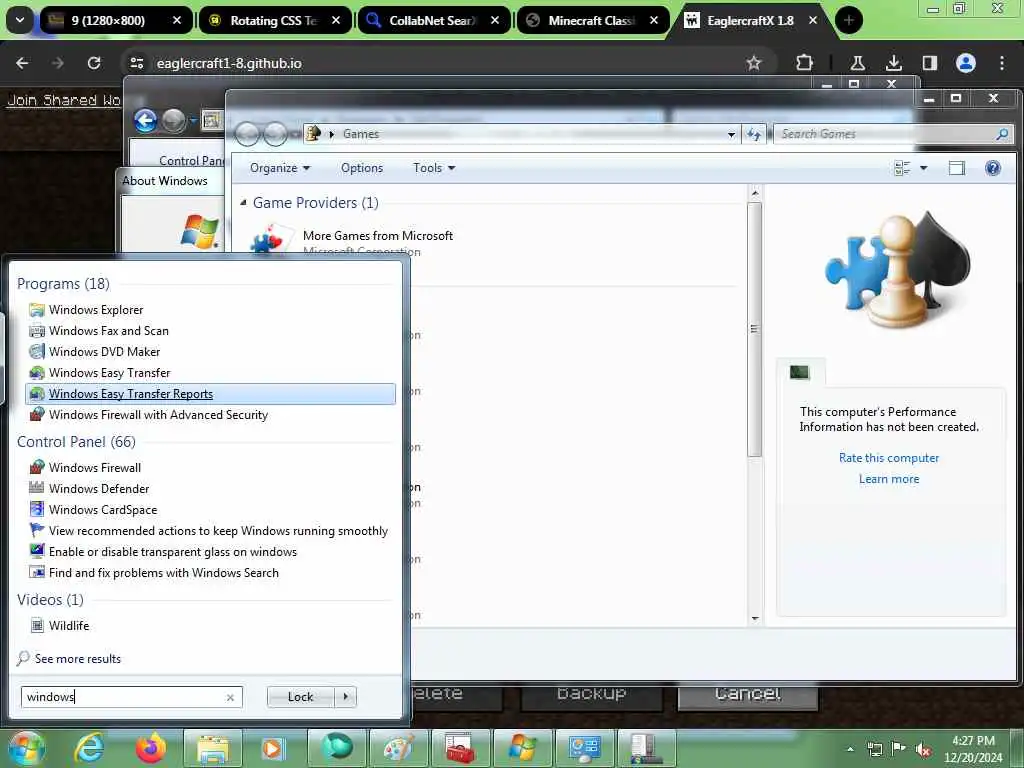This screenshot has width=1024, height=768.
Task: Toggle the preview pane button
Action: pyautogui.click(x=957, y=168)
